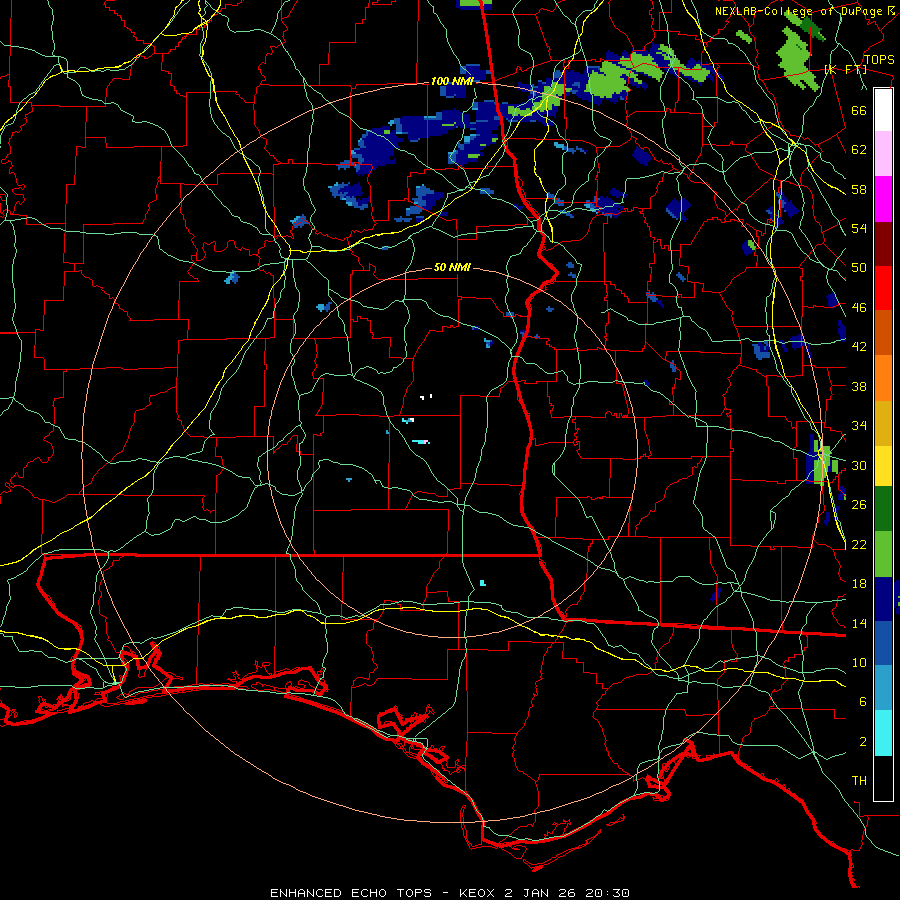Click the yellow legend swatch
Image resolution: width=900 pixels, height=900 pixels.
tap(883, 466)
